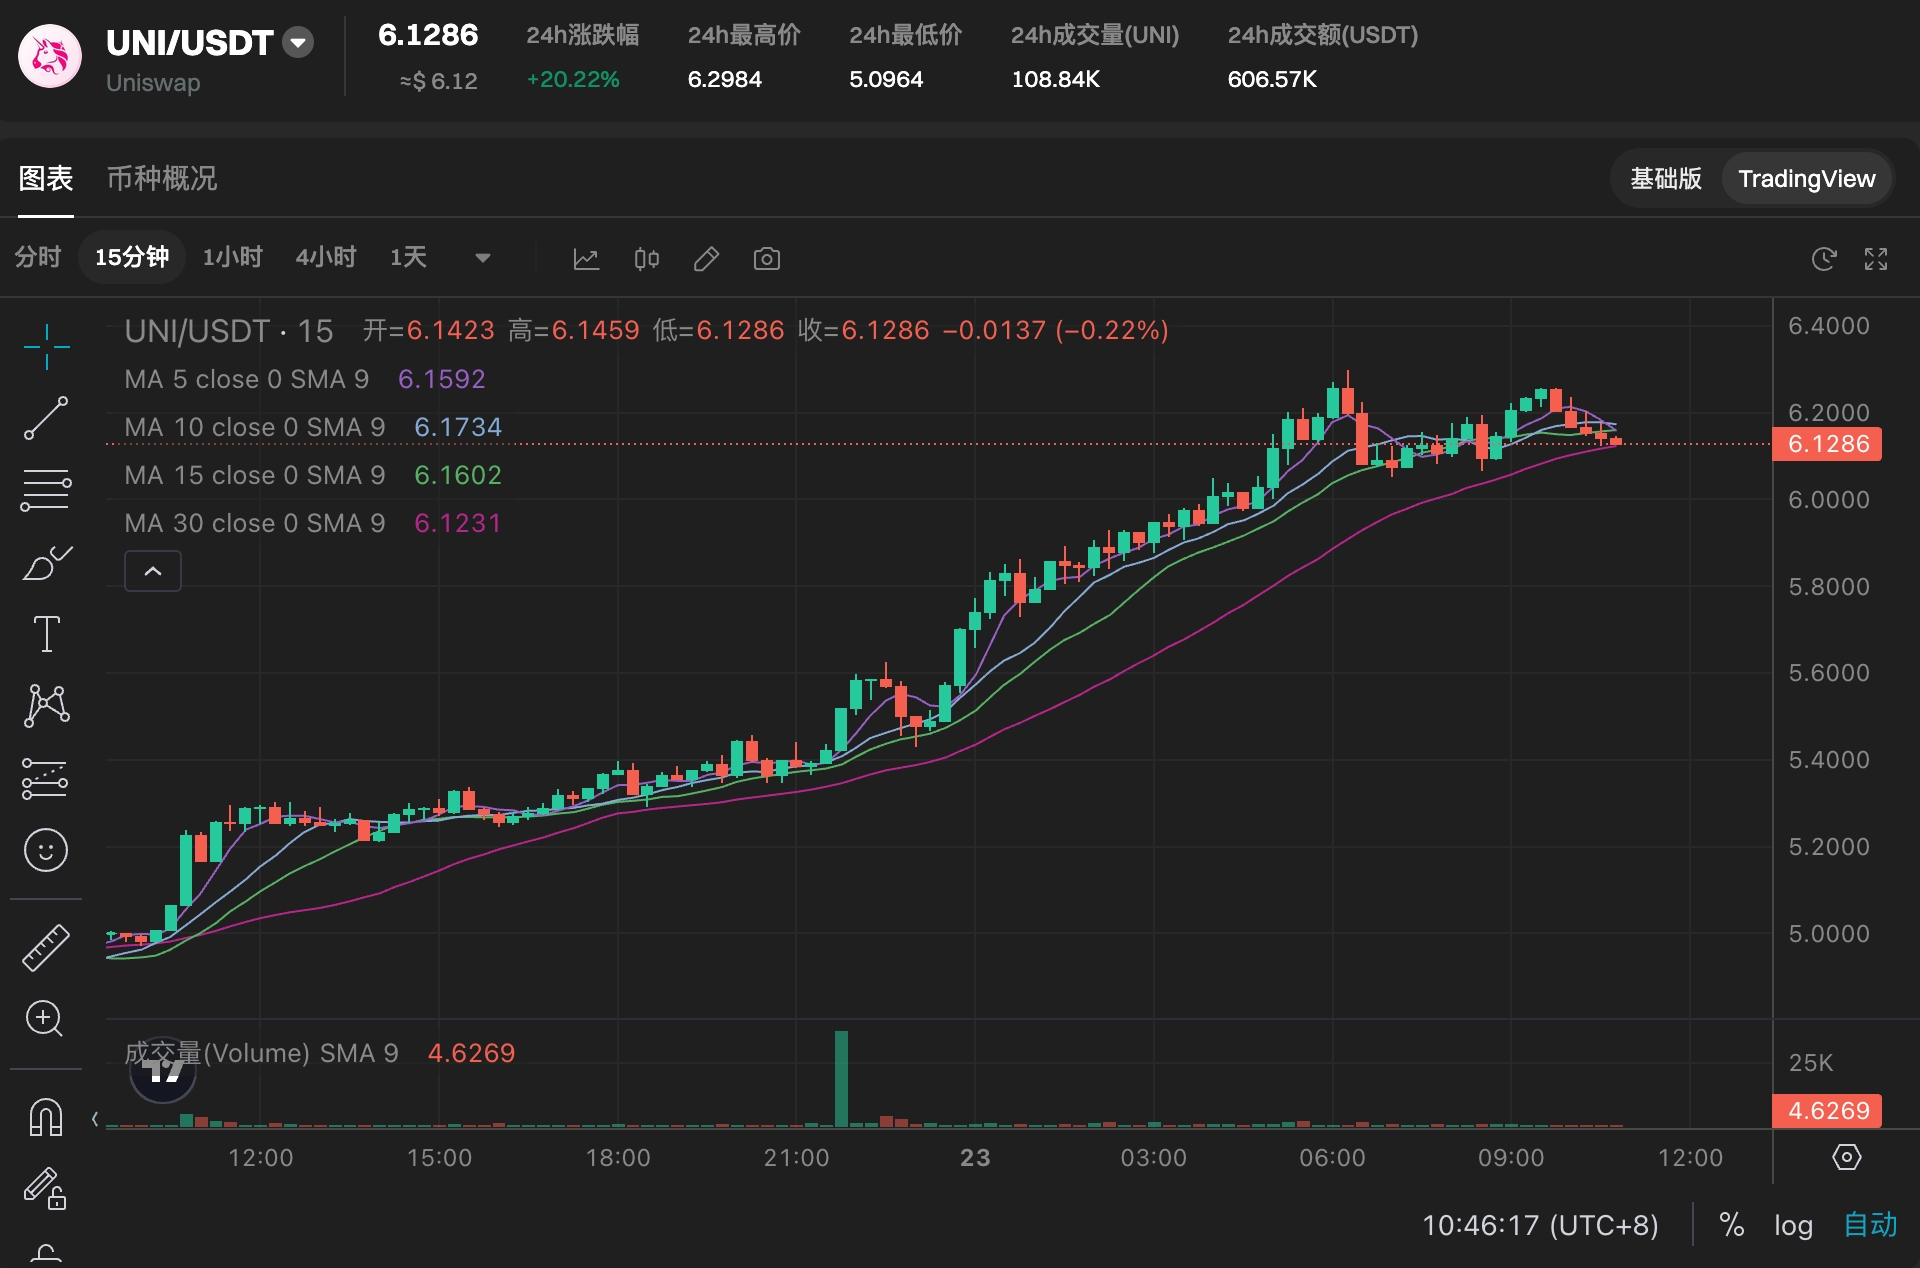Click the large volume bar near 21:00
The height and width of the screenshot is (1268, 1920).
[841, 1079]
